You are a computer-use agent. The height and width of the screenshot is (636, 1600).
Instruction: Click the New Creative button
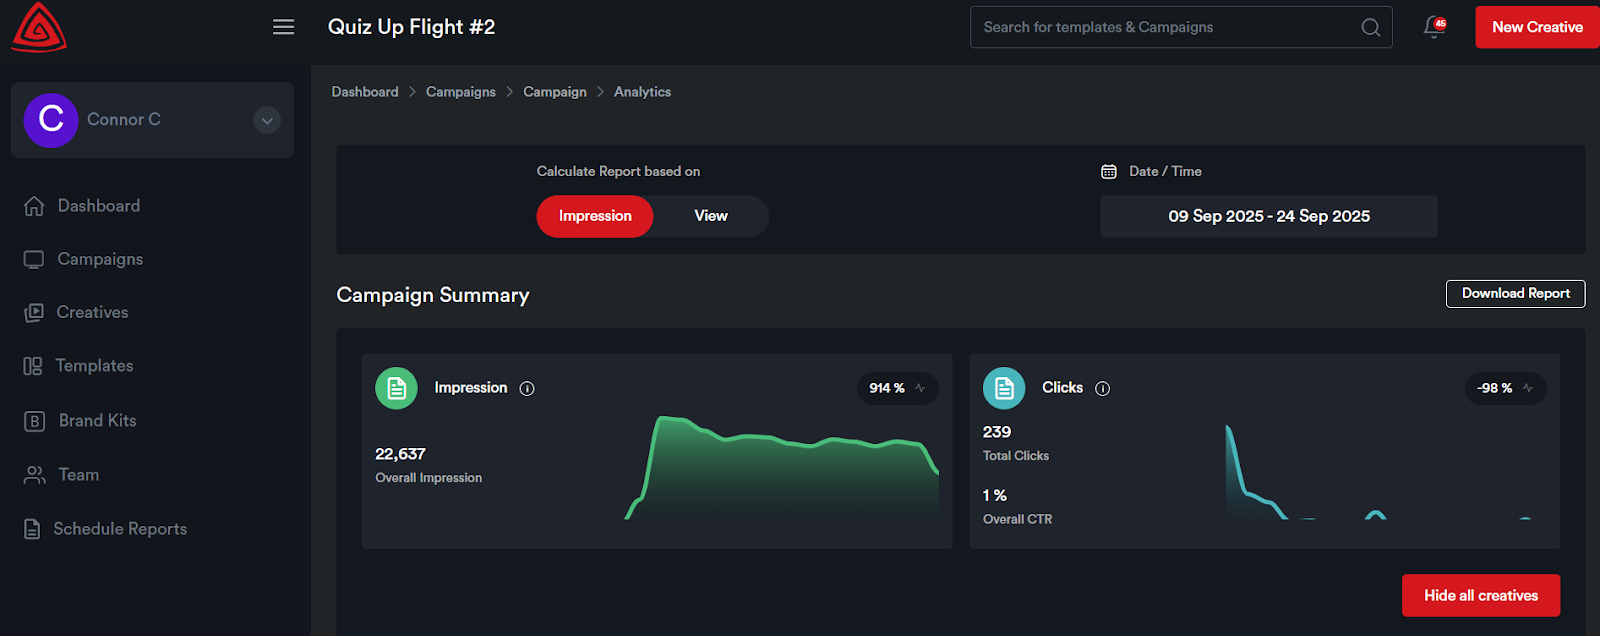point(1537,27)
